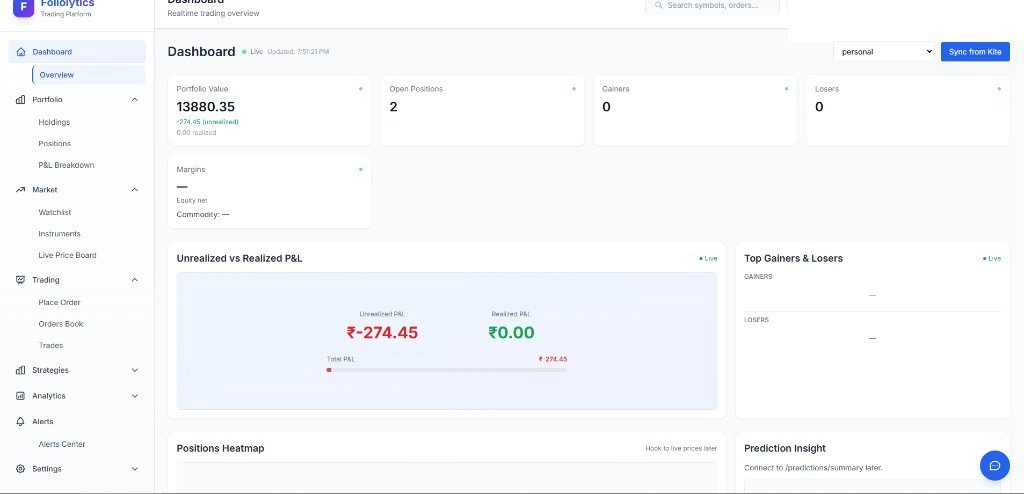Click the Live status indicator near Dashboard title
Viewport: 1024px width, 494px height.
click(x=253, y=52)
